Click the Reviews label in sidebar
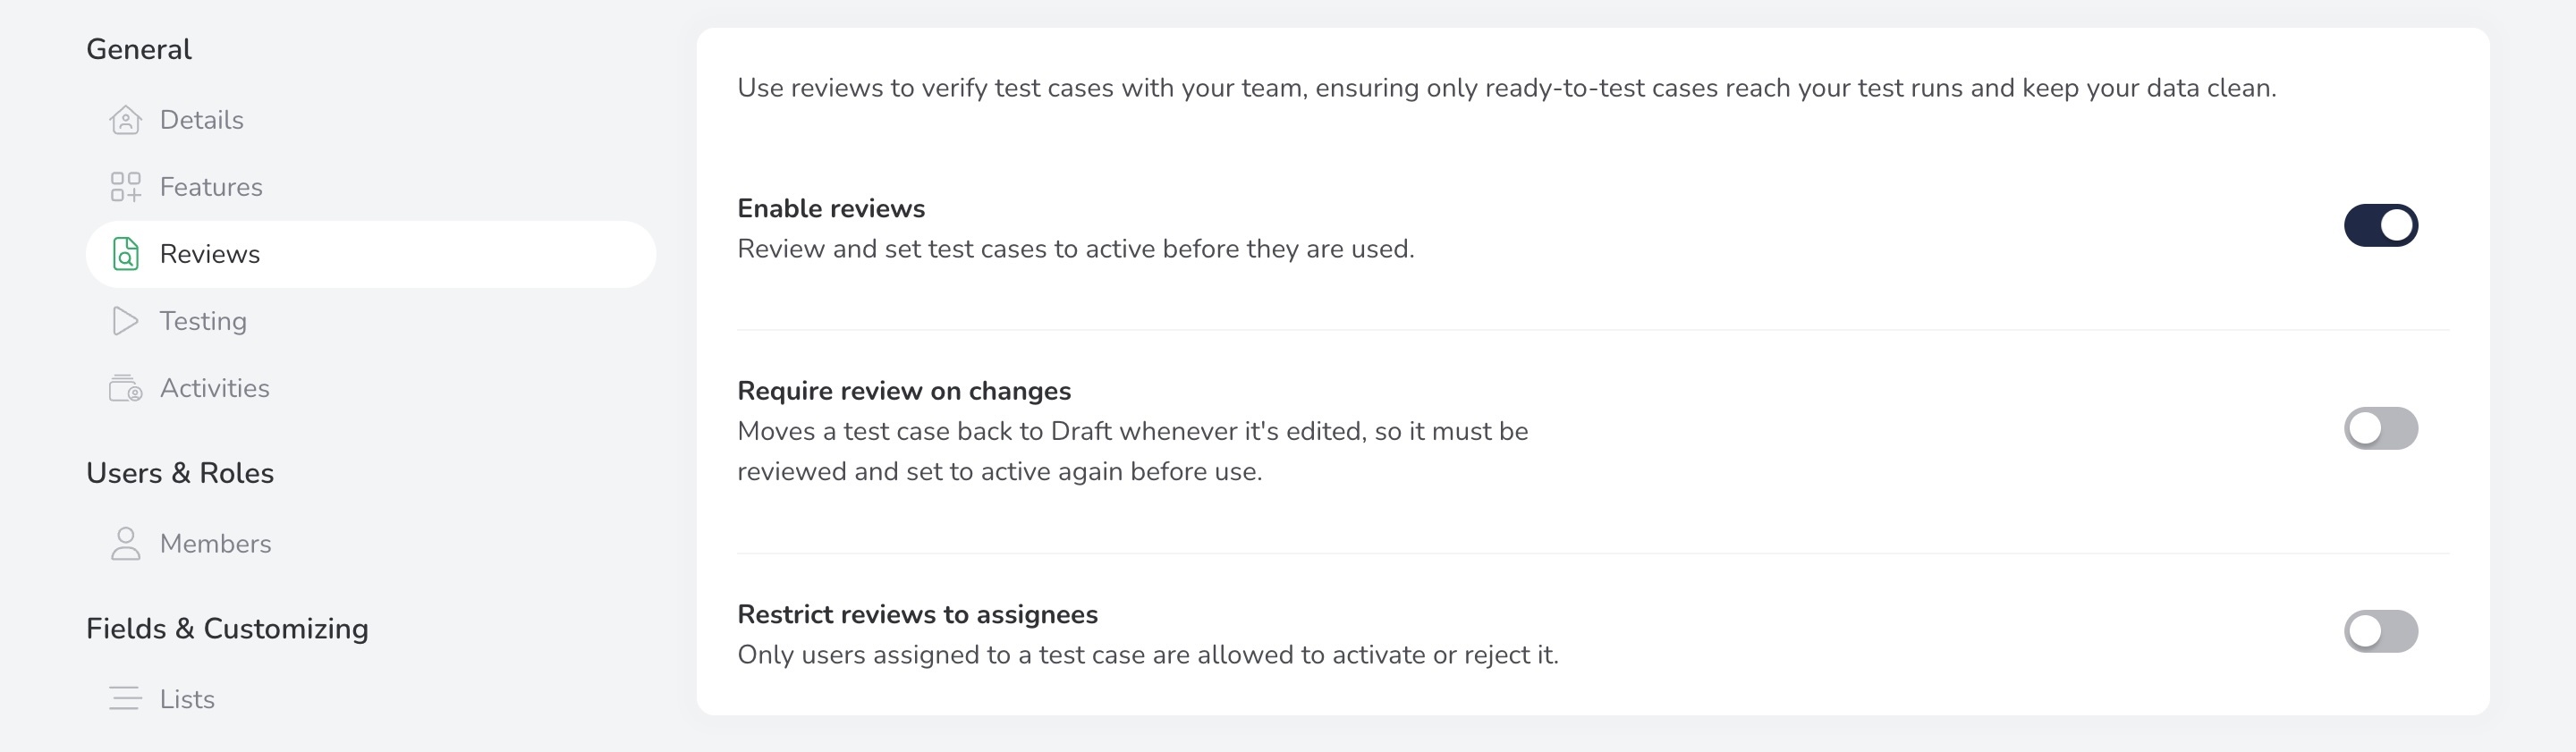2576x752 pixels. (210, 254)
